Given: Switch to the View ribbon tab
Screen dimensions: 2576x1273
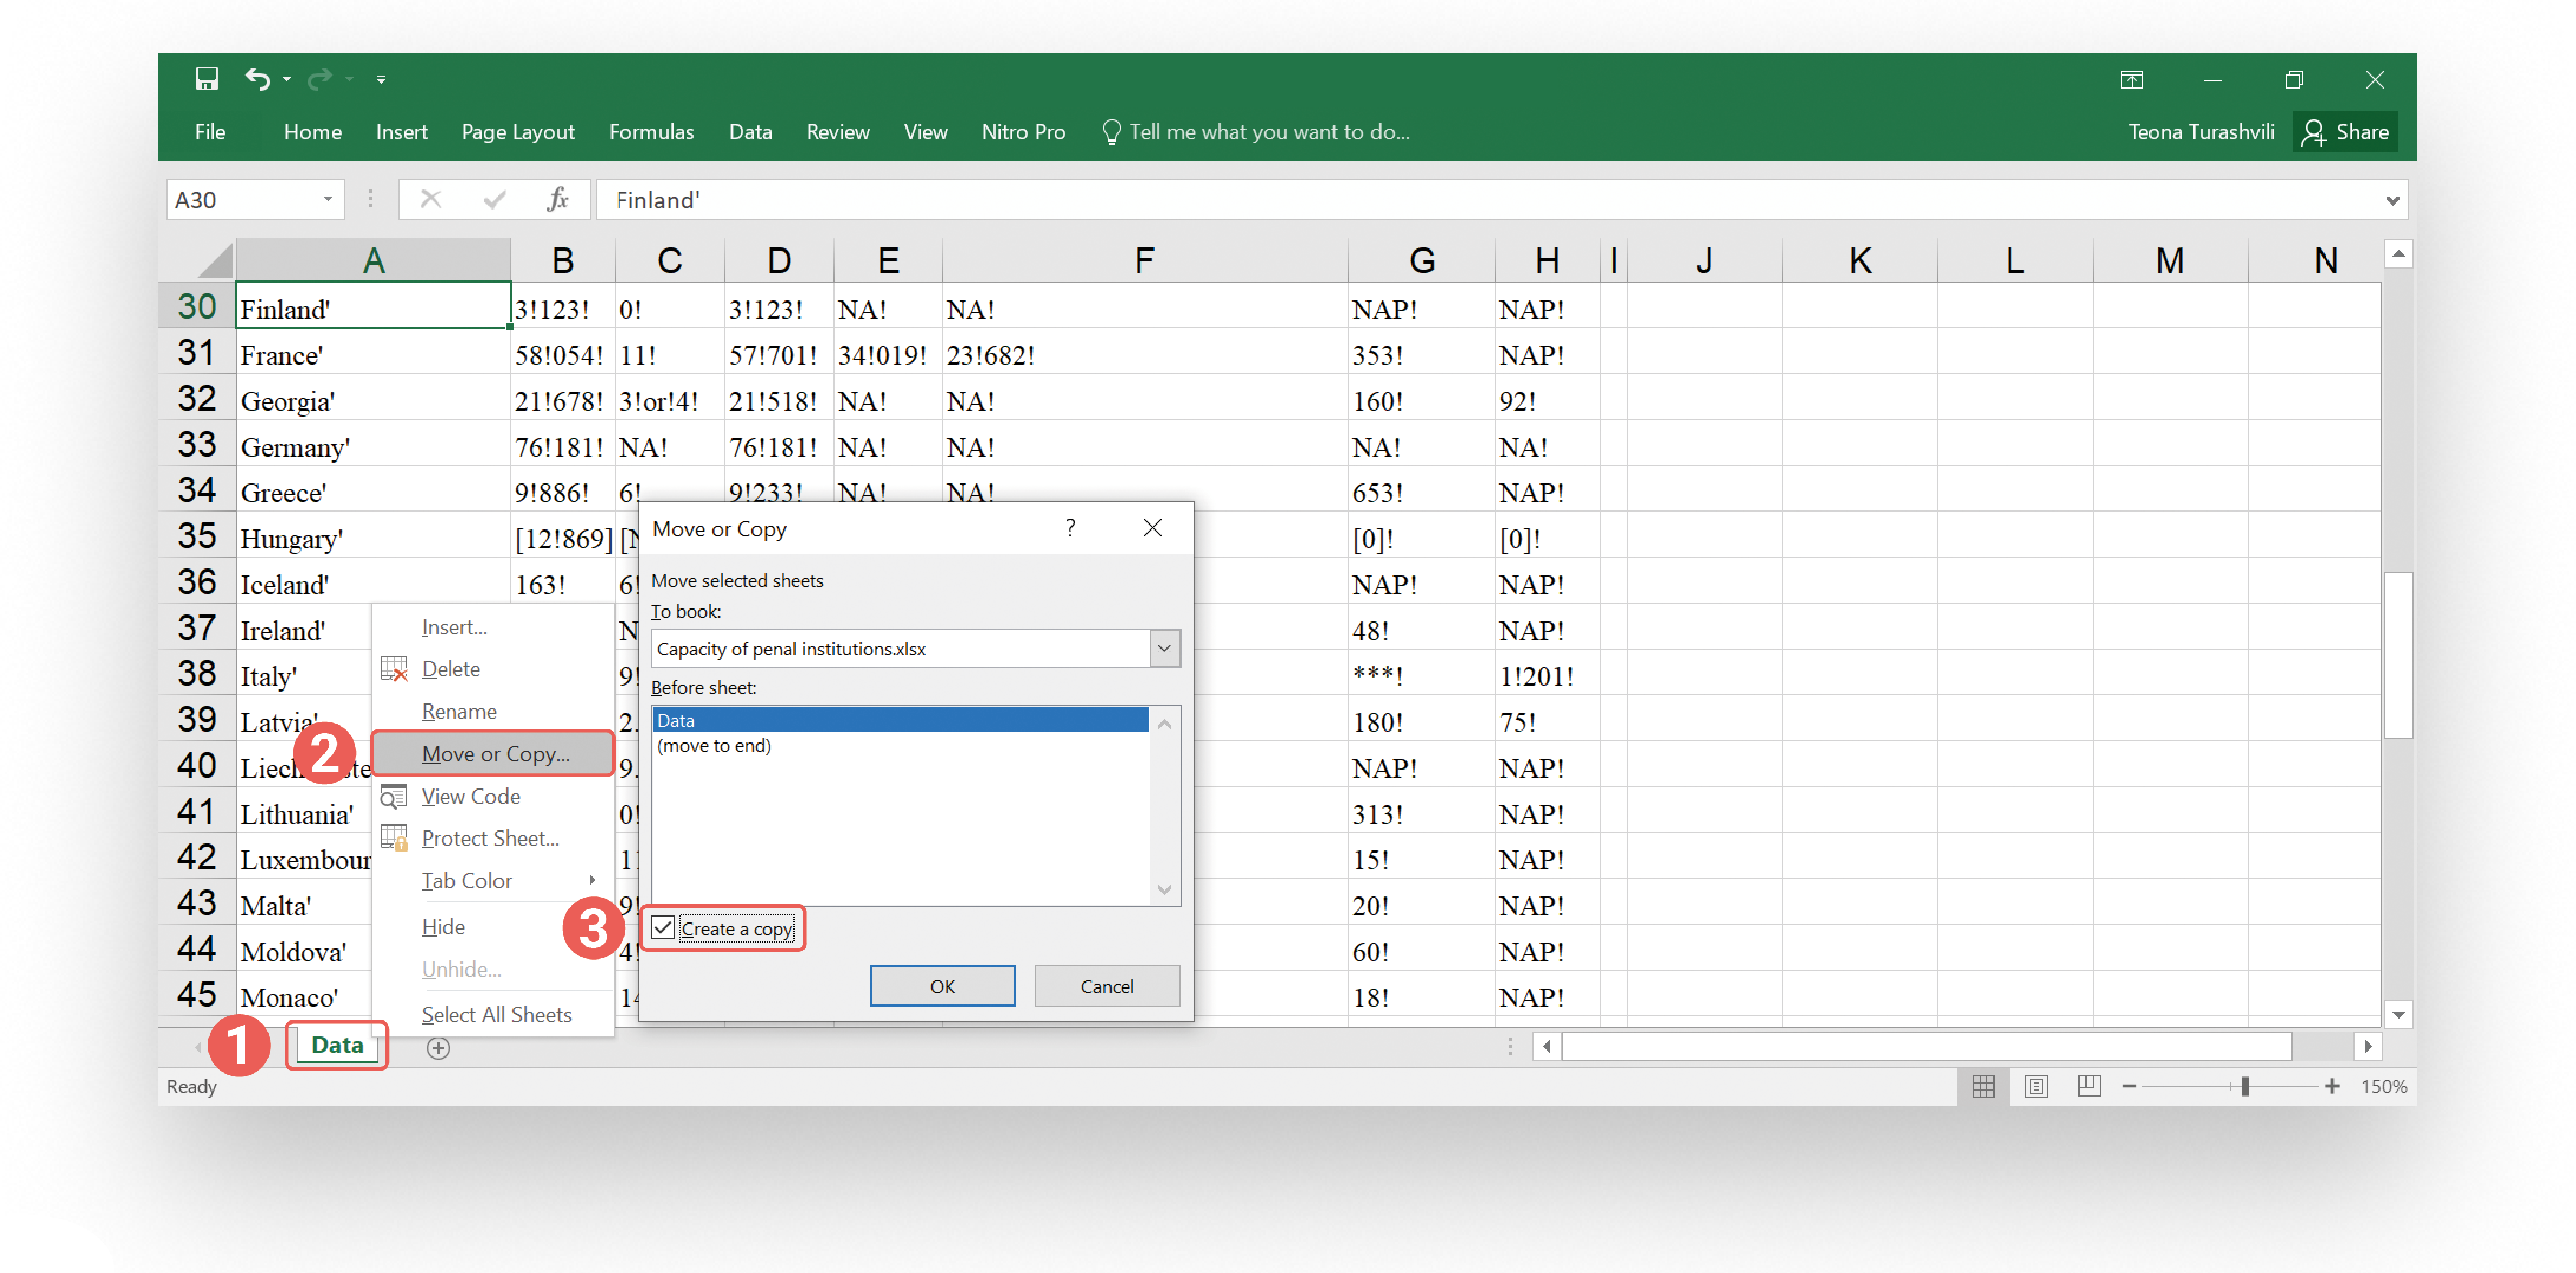Looking at the screenshot, I should coord(925,132).
